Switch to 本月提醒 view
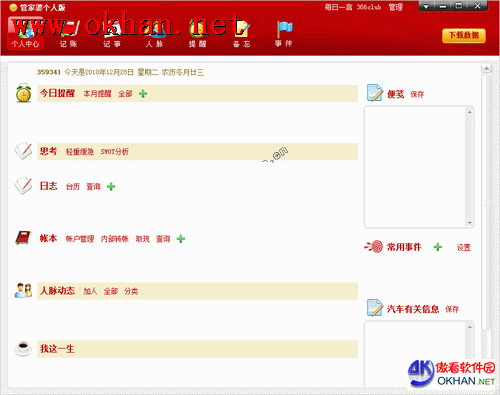Screen dimensions: 500x395 tap(97, 94)
